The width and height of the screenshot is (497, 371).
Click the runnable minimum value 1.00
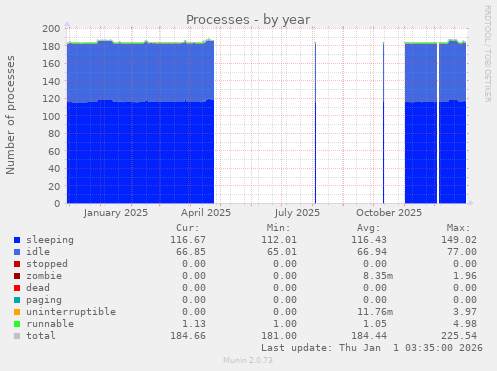[x=285, y=324]
